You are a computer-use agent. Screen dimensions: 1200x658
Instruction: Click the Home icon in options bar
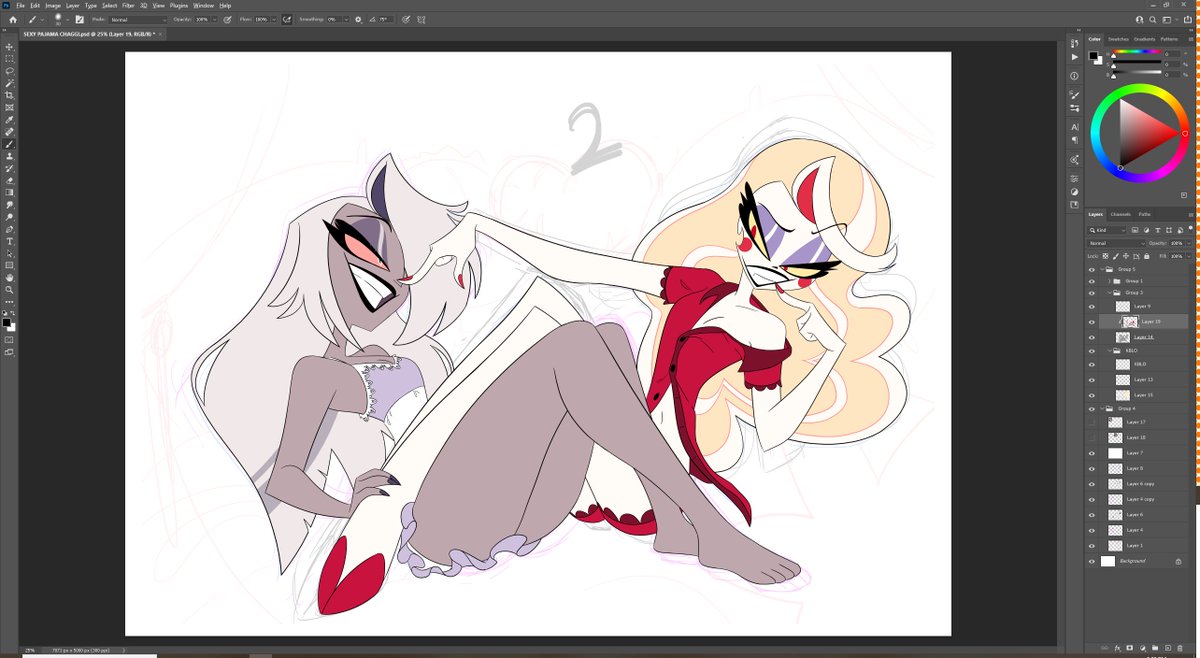[x=12, y=19]
